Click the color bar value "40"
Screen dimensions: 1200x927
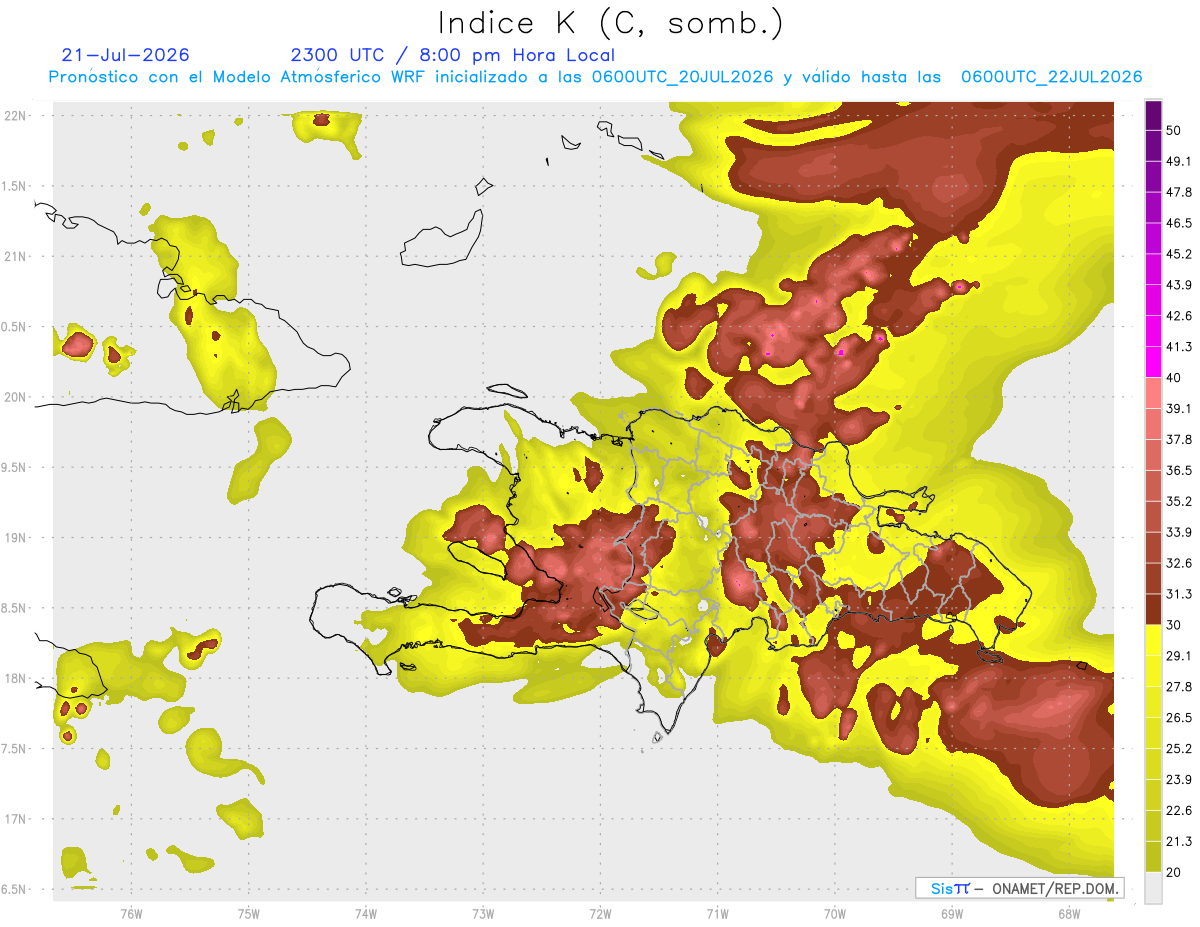[x=1174, y=378]
